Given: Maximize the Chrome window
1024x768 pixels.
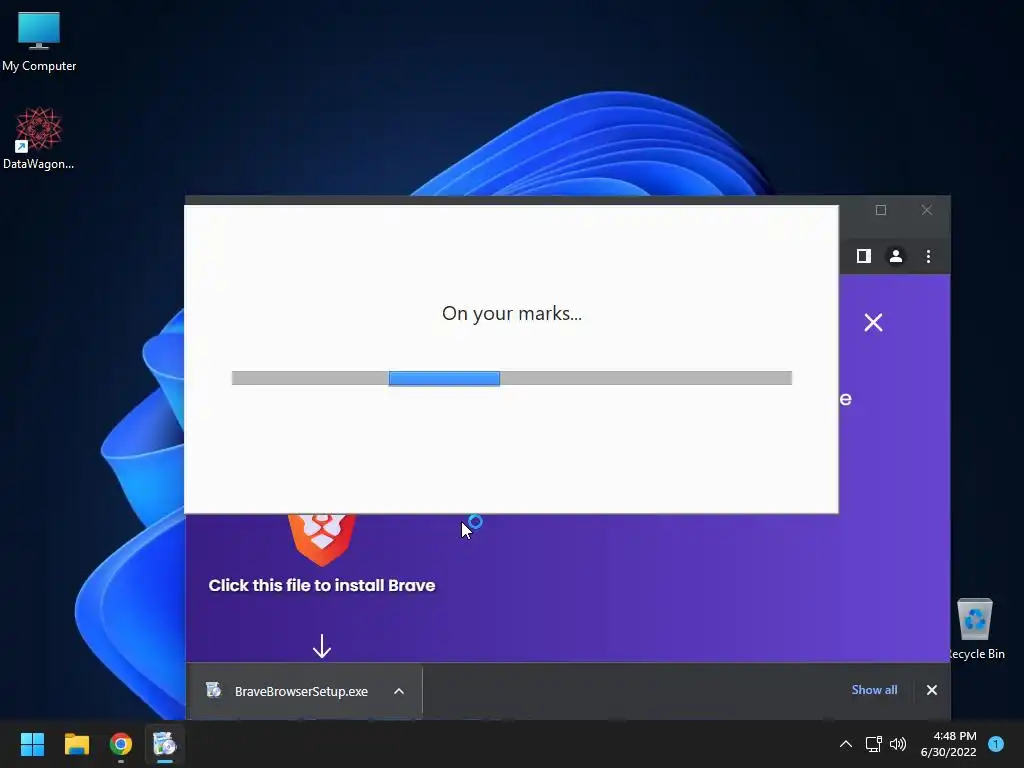Looking at the screenshot, I should 881,210.
